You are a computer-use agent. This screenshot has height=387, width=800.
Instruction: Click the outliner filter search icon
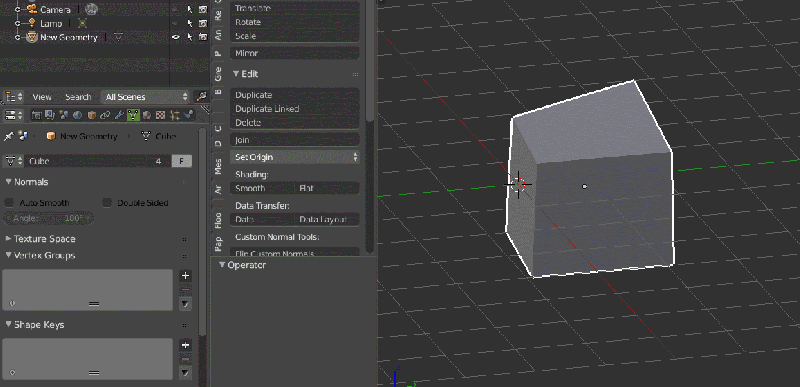[202, 96]
